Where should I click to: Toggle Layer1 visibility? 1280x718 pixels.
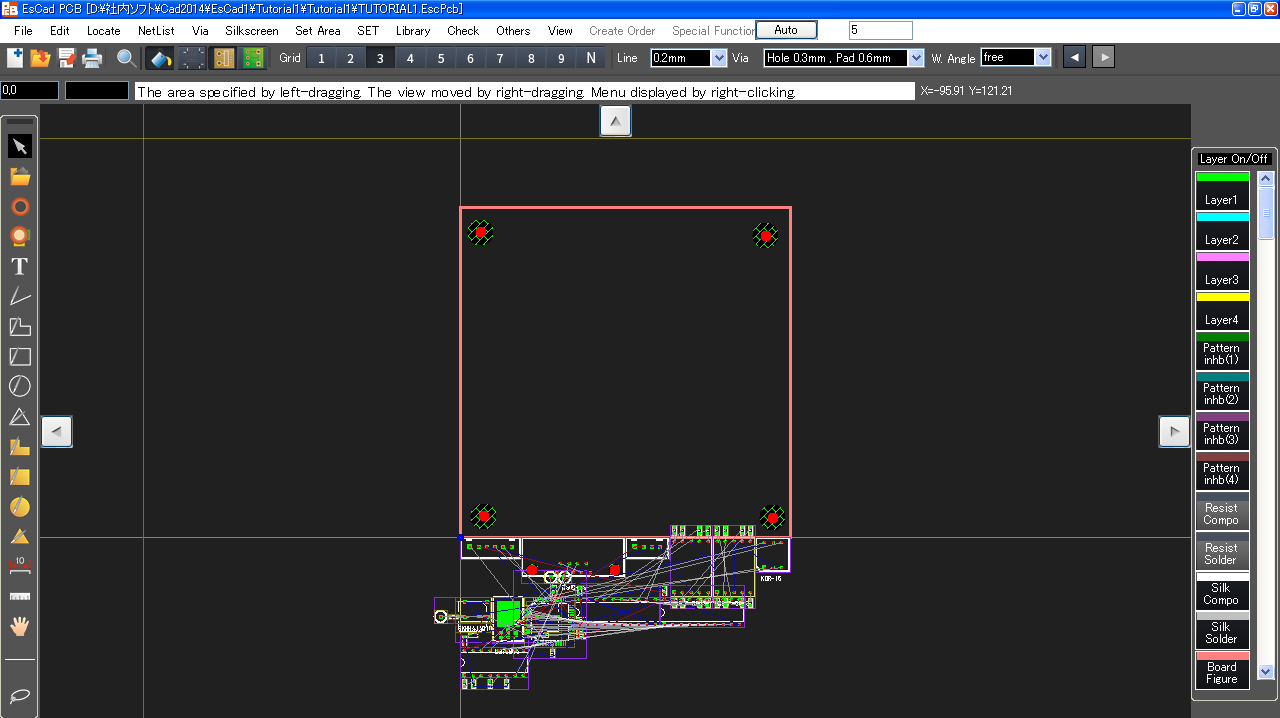click(1222, 190)
